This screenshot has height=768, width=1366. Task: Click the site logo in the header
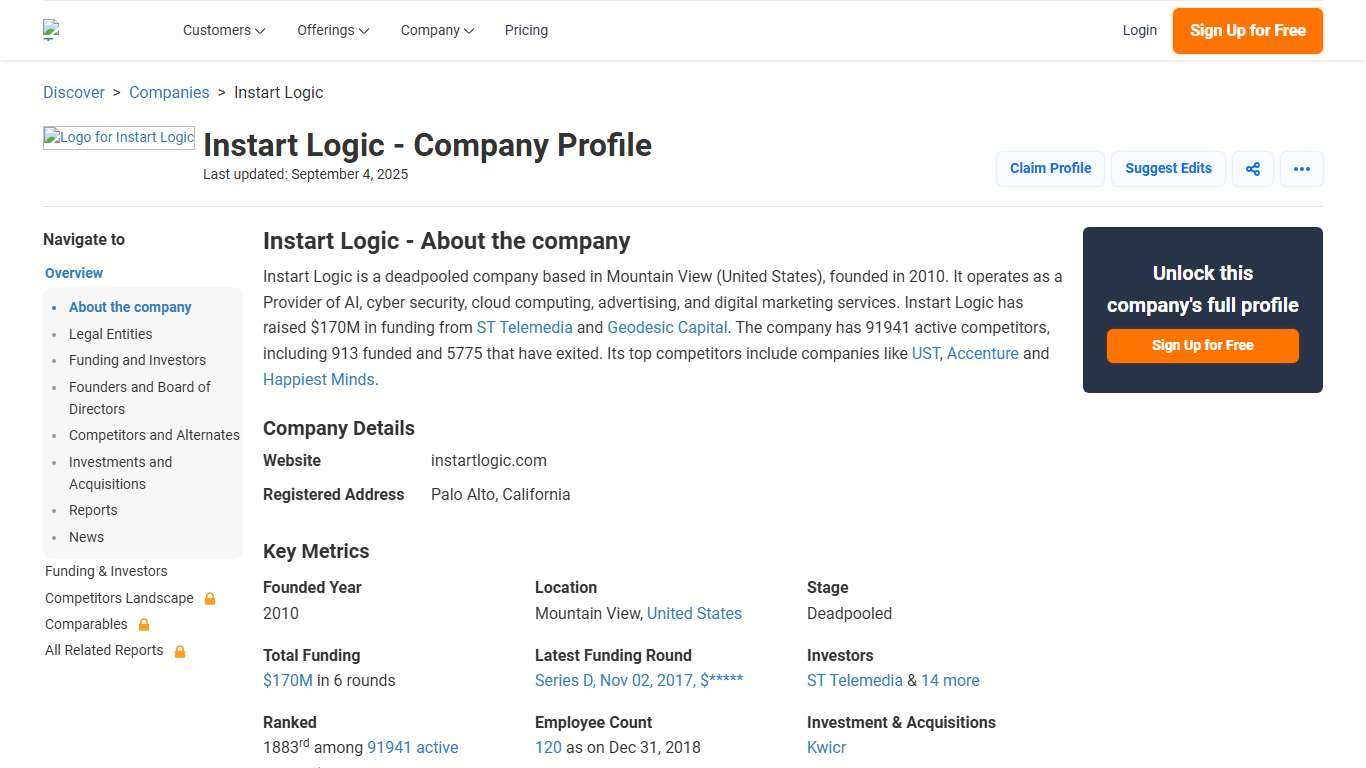(x=51, y=30)
